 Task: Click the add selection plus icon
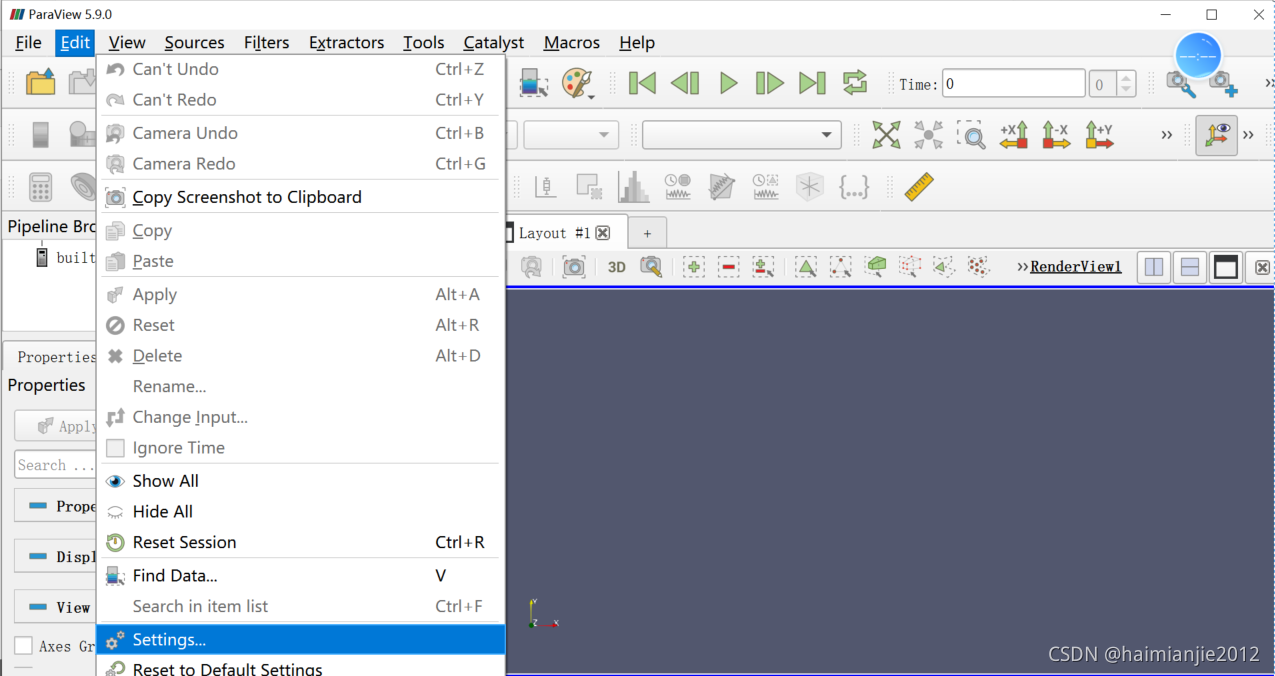click(x=693, y=267)
